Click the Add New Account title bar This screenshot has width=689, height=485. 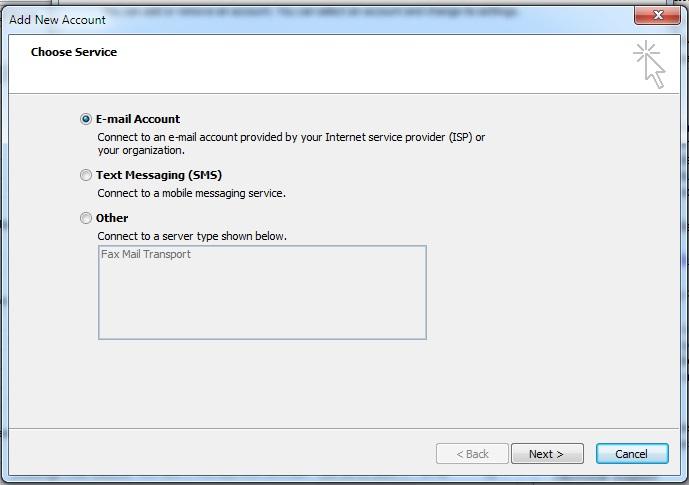[x=300, y=19]
